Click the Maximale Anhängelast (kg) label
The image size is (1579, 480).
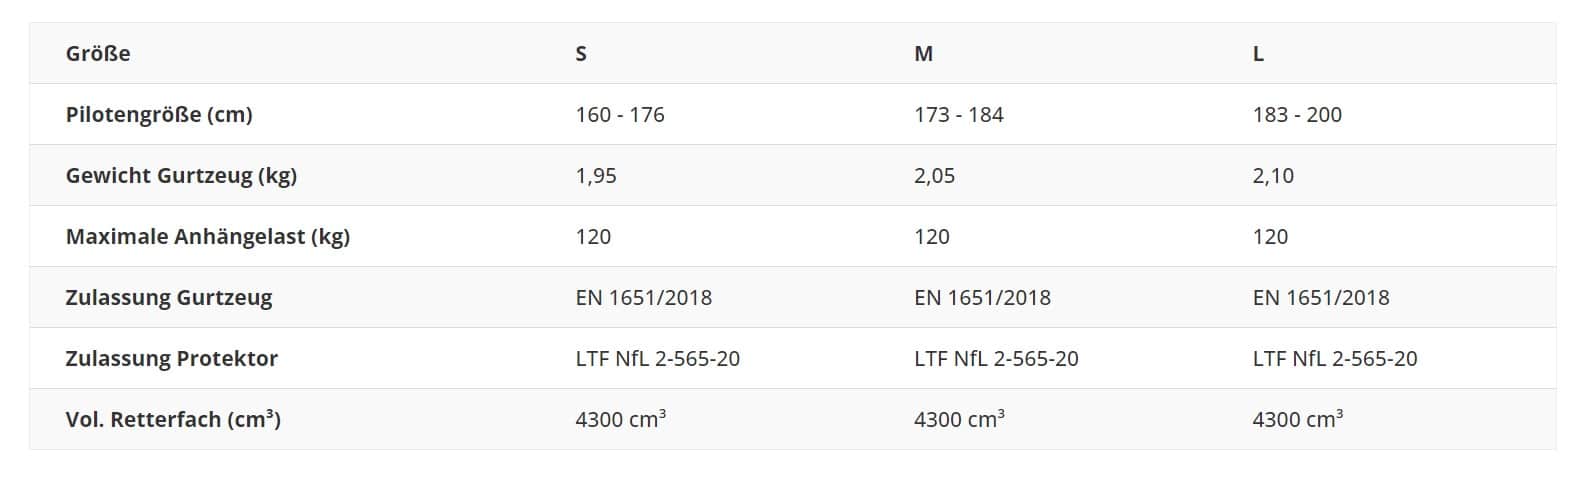click(x=208, y=237)
